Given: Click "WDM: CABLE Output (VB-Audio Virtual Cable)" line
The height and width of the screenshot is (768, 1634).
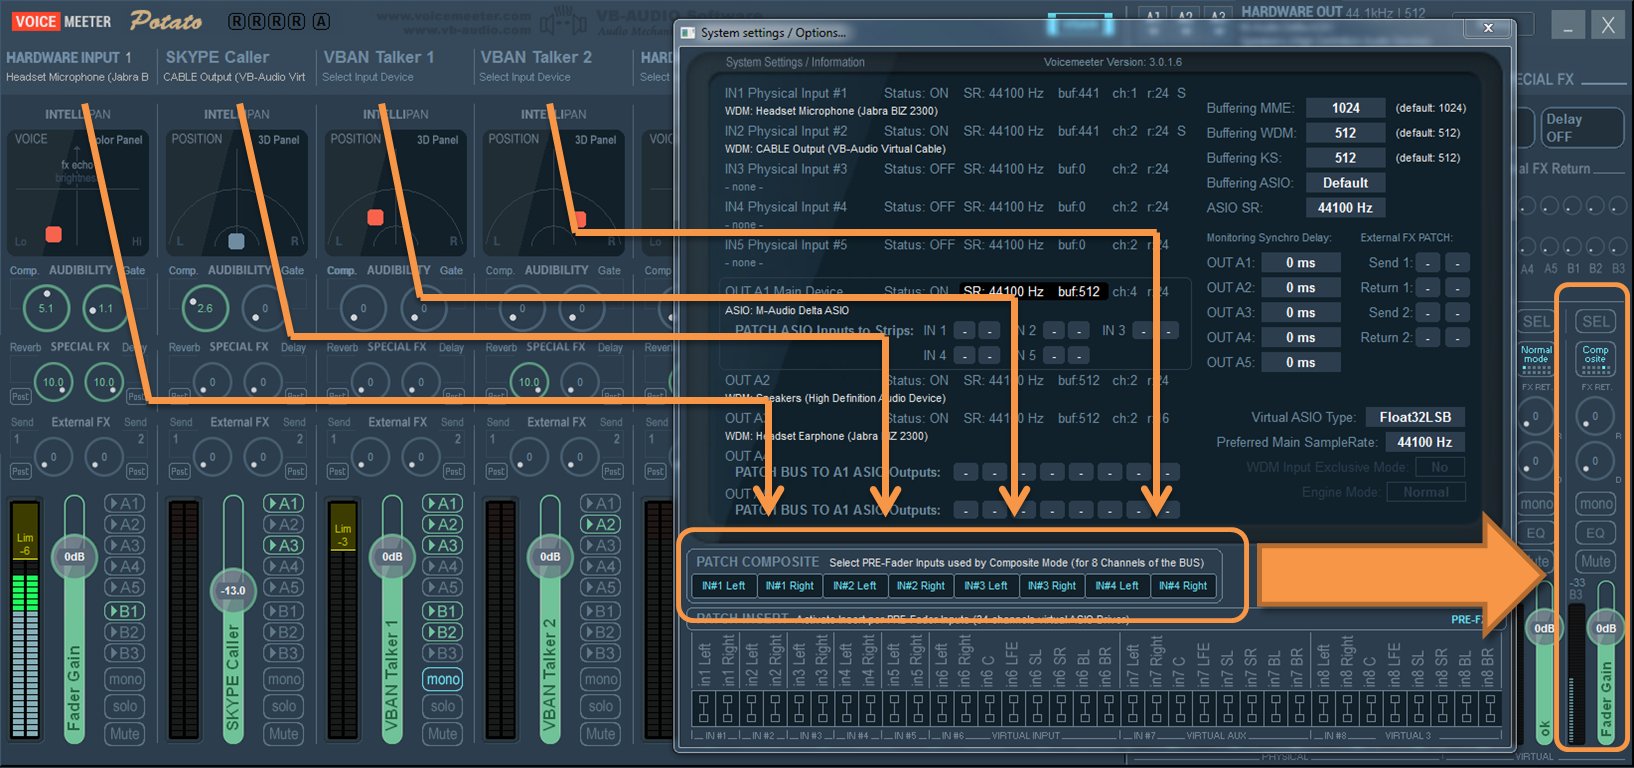Looking at the screenshot, I should (x=835, y=149).
